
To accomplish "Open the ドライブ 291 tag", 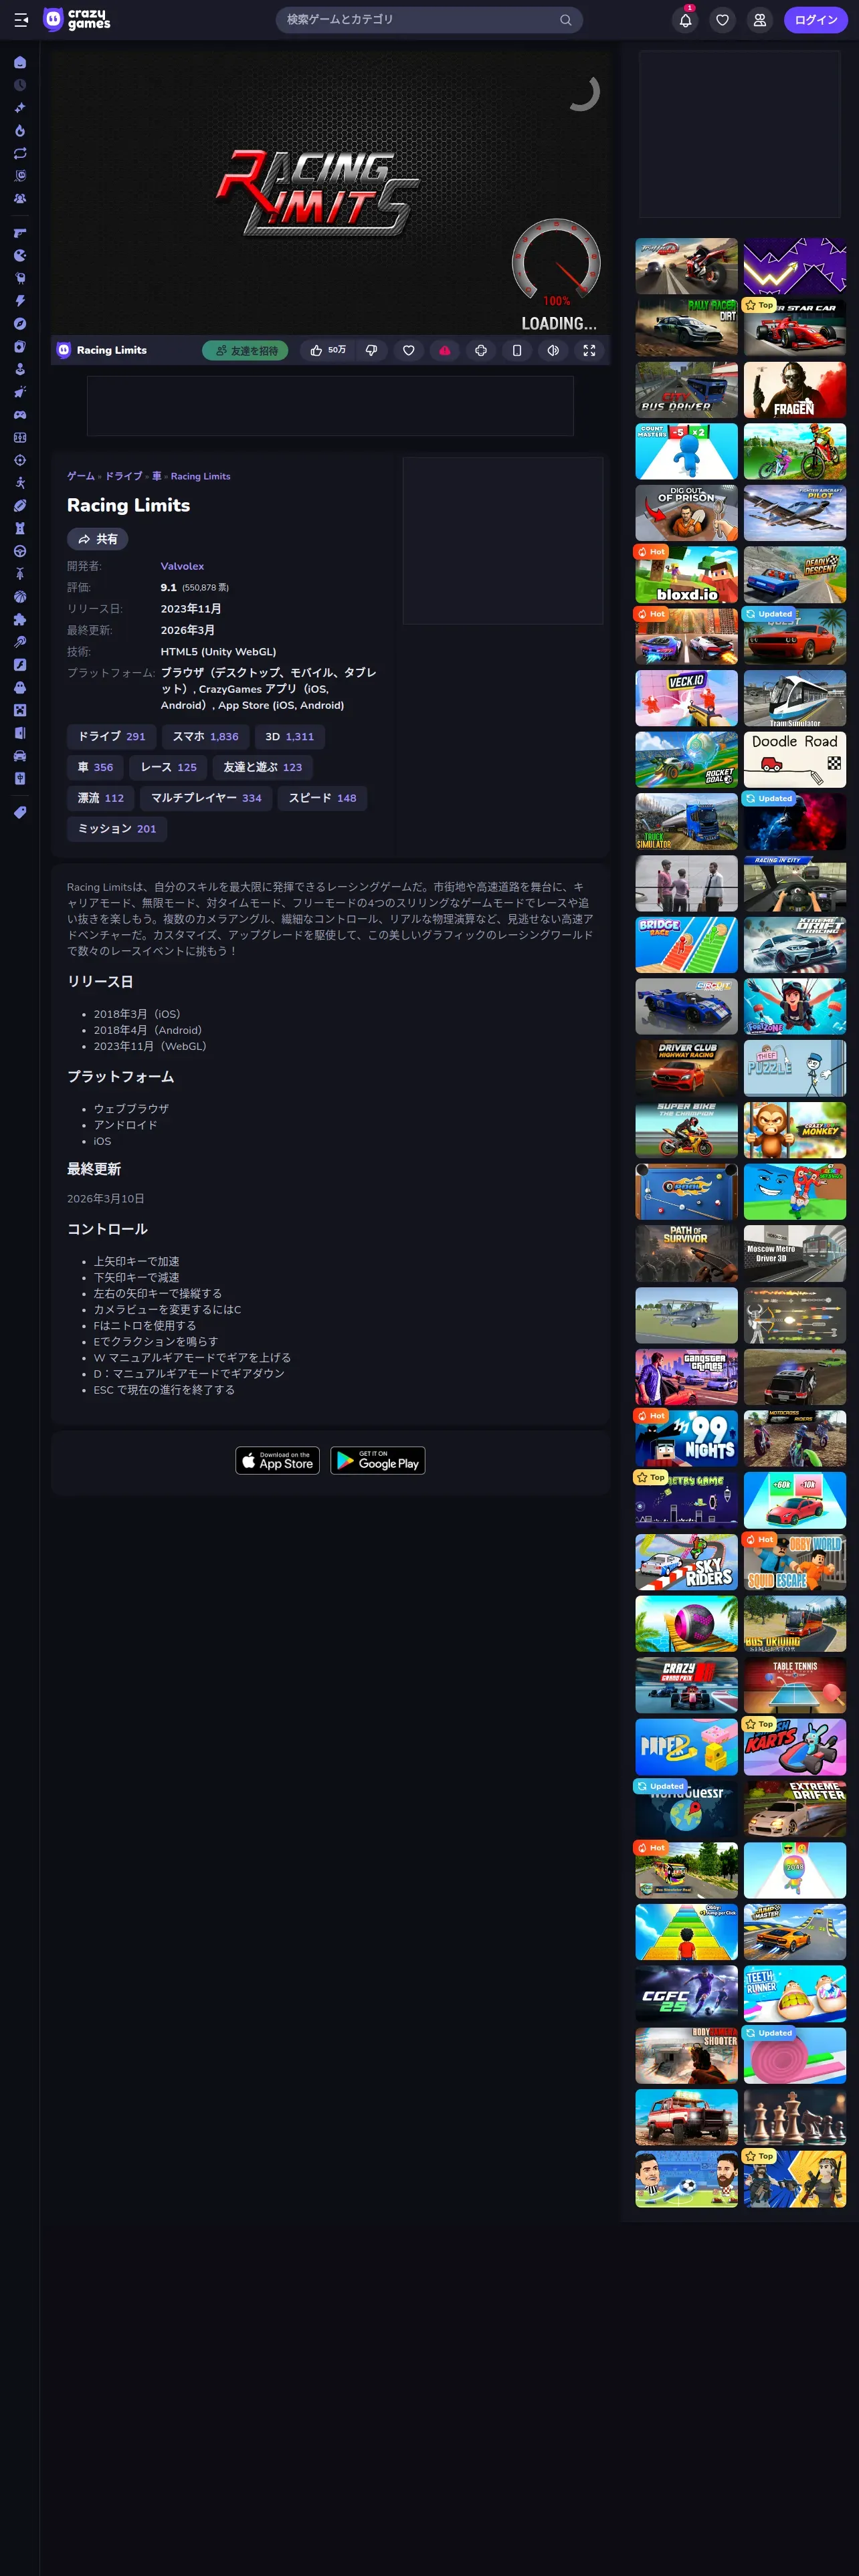I will click(112, 737).
